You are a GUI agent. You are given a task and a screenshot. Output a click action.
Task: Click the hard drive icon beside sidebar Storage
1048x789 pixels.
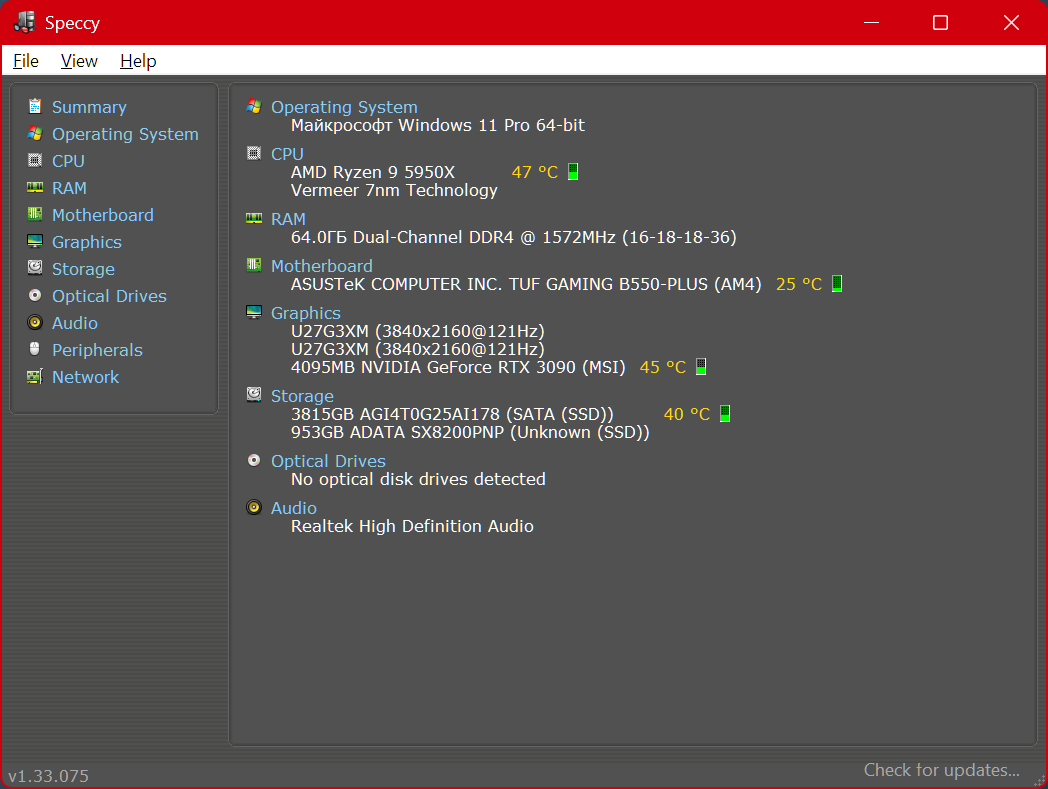tap(35, 268)
